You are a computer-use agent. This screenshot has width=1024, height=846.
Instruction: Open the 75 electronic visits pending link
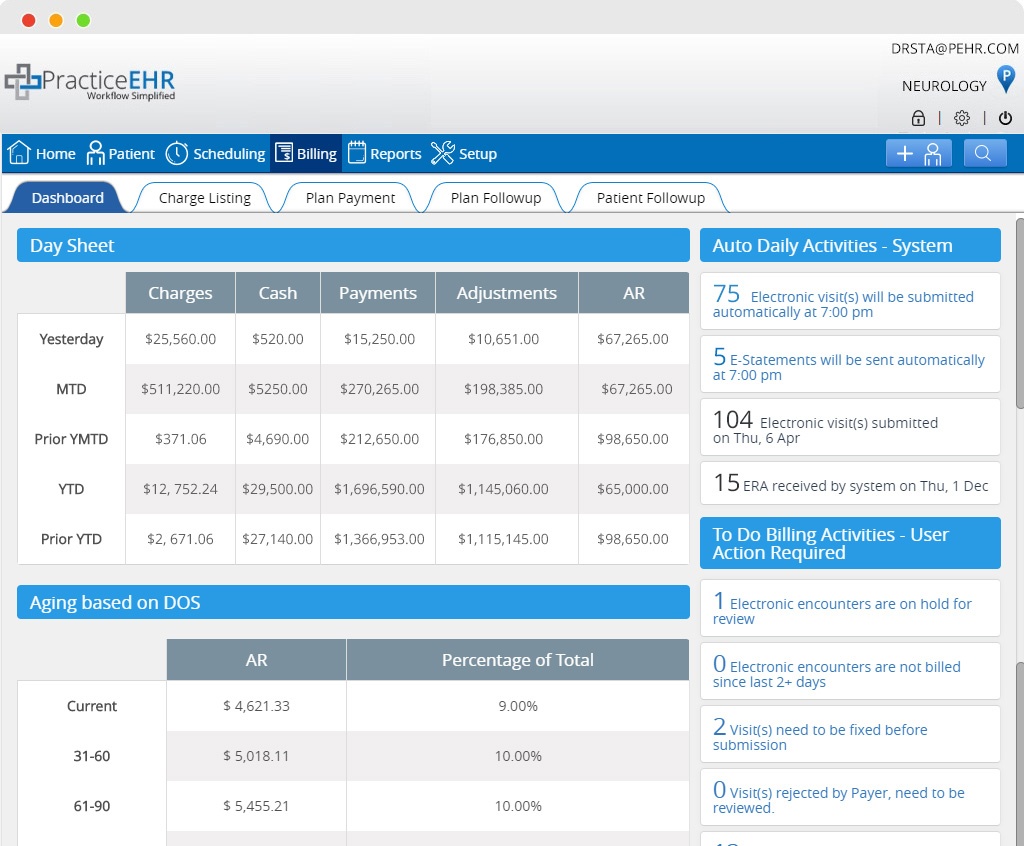click(850, 301)
